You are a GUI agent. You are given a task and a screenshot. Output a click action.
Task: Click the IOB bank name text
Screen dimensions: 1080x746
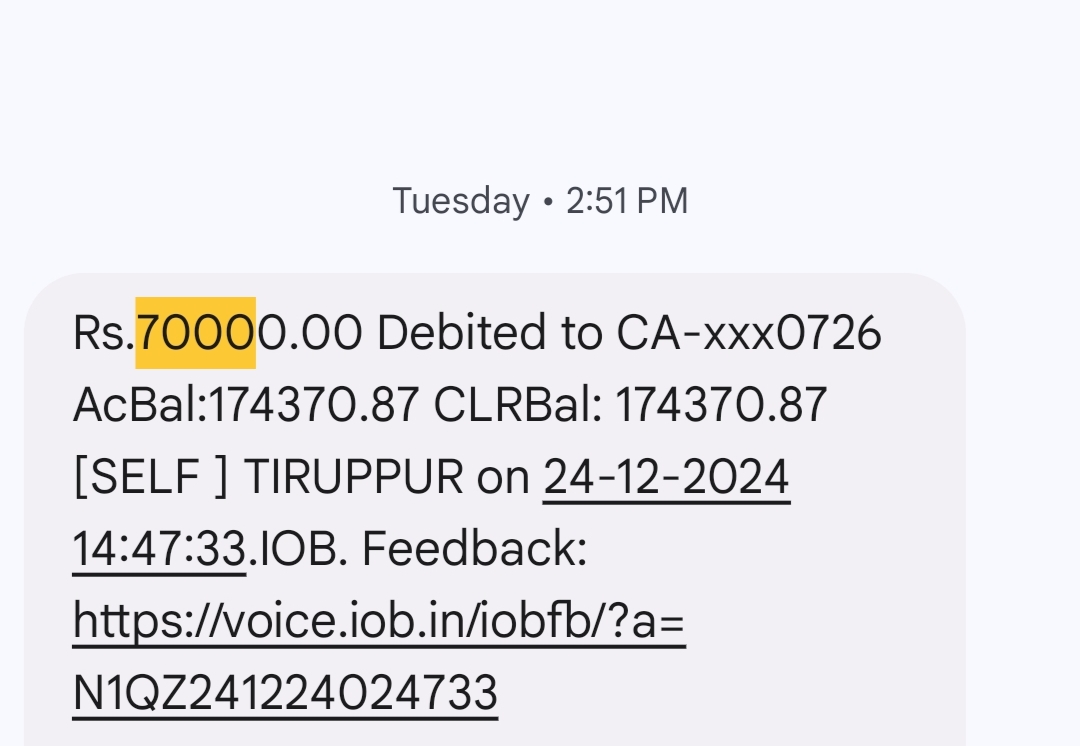point(298,549)
